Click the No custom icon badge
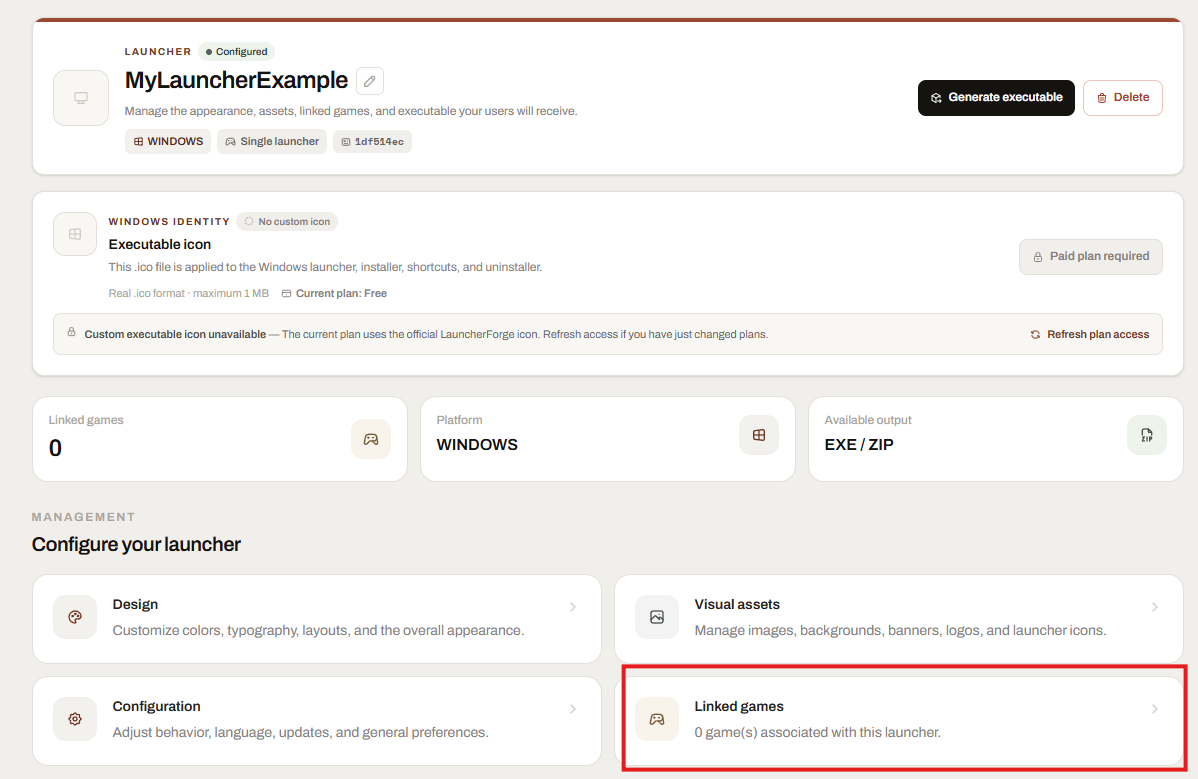1198x779 pixels. tap(287, 221)
